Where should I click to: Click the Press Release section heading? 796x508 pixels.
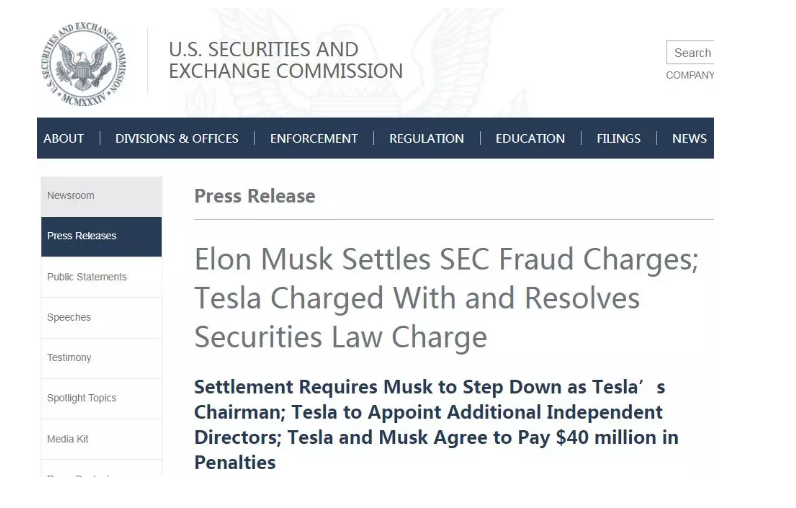click(x=254, y=196)
